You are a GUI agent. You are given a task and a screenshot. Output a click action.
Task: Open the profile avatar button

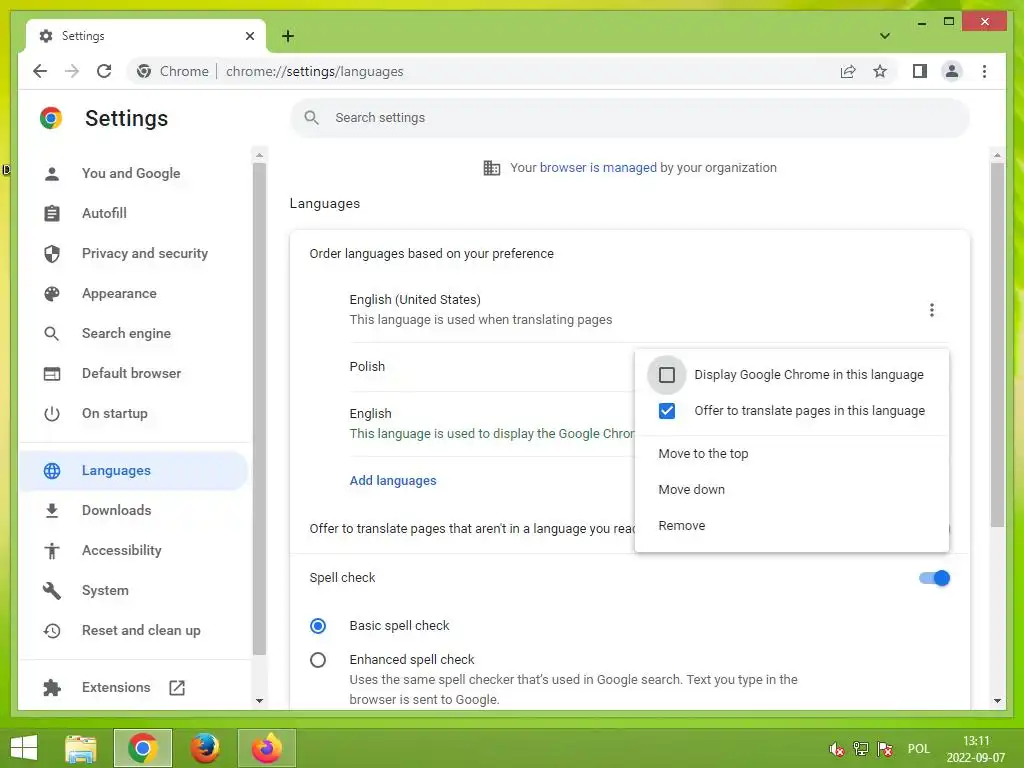point(952,71)
